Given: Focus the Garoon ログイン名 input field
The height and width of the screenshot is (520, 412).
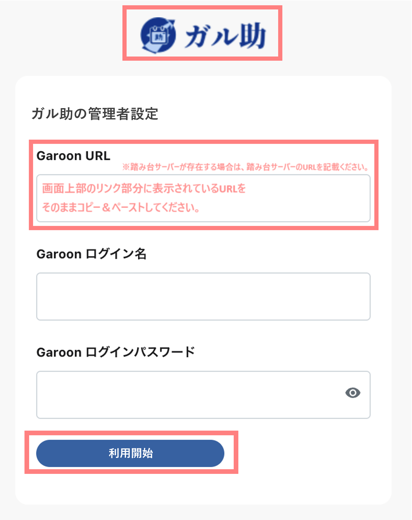Looking at the screenshot, I should (x=203, y=296).
